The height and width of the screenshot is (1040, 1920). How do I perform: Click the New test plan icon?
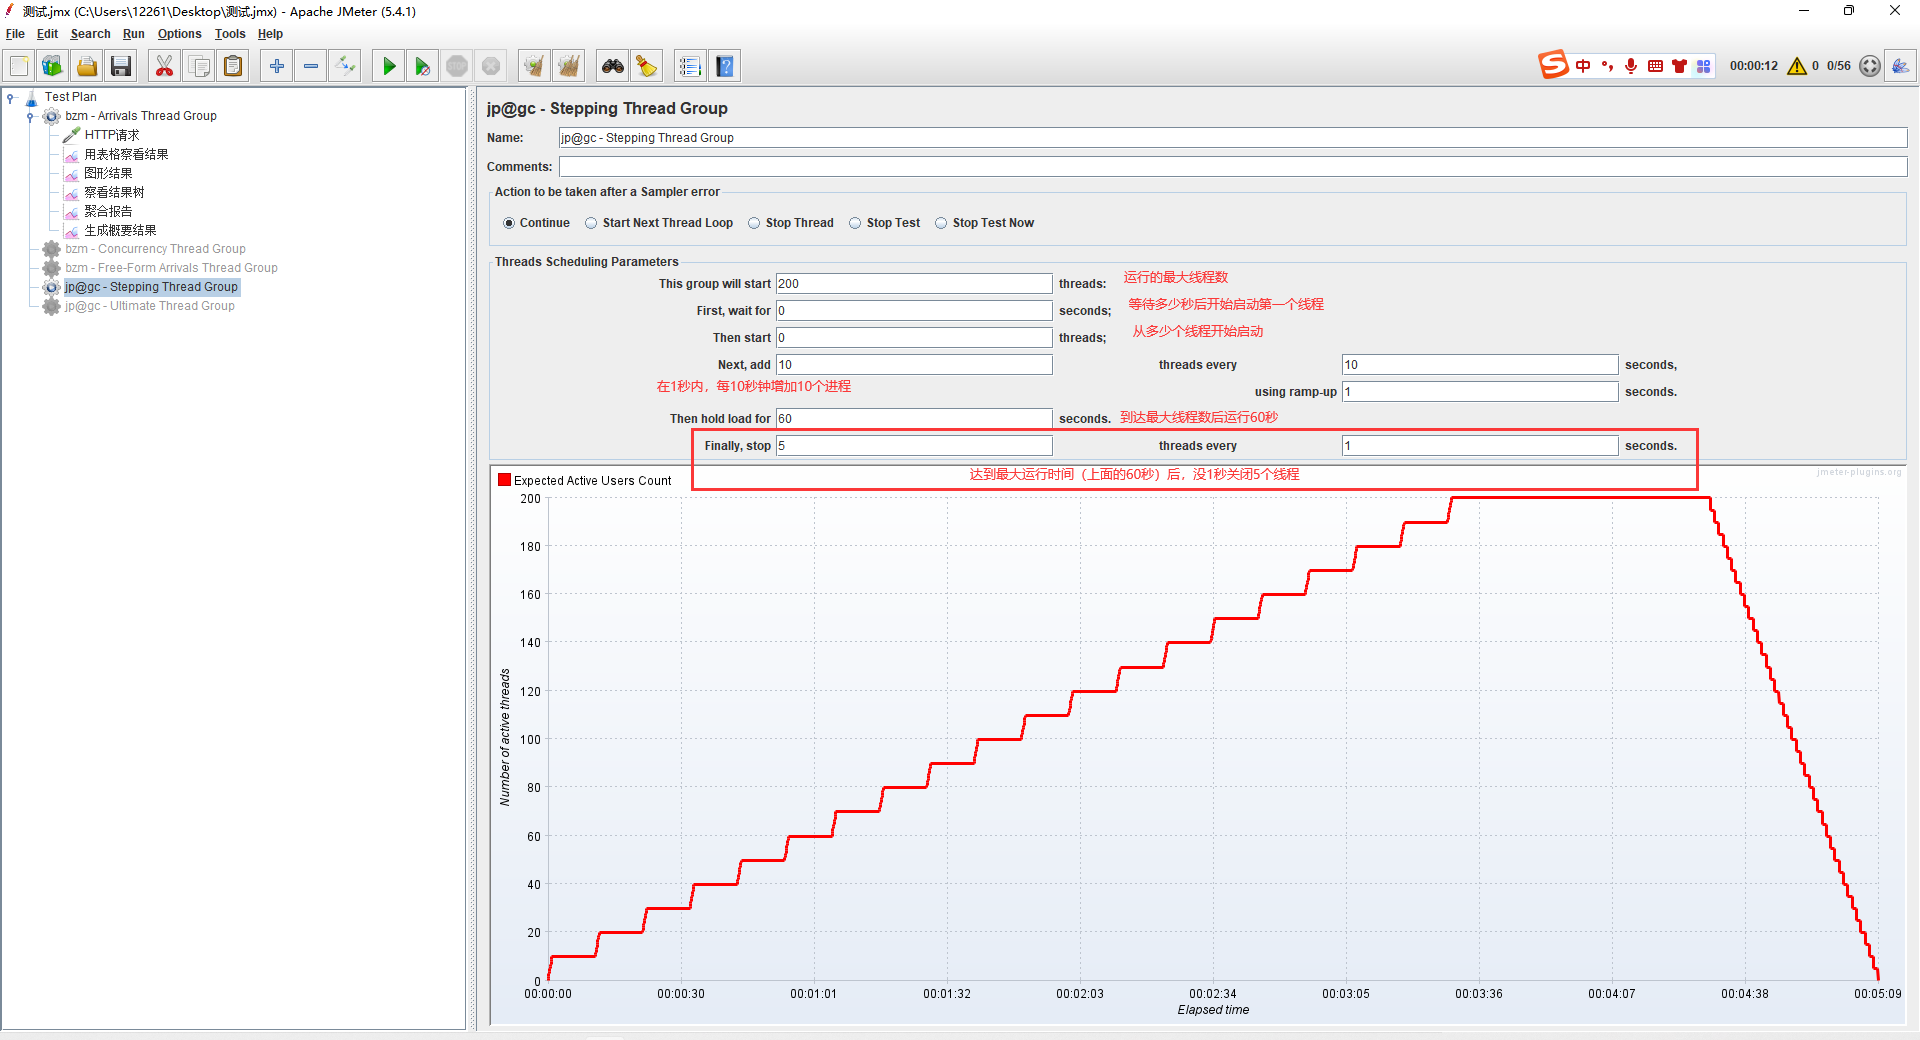click(19, 66)
